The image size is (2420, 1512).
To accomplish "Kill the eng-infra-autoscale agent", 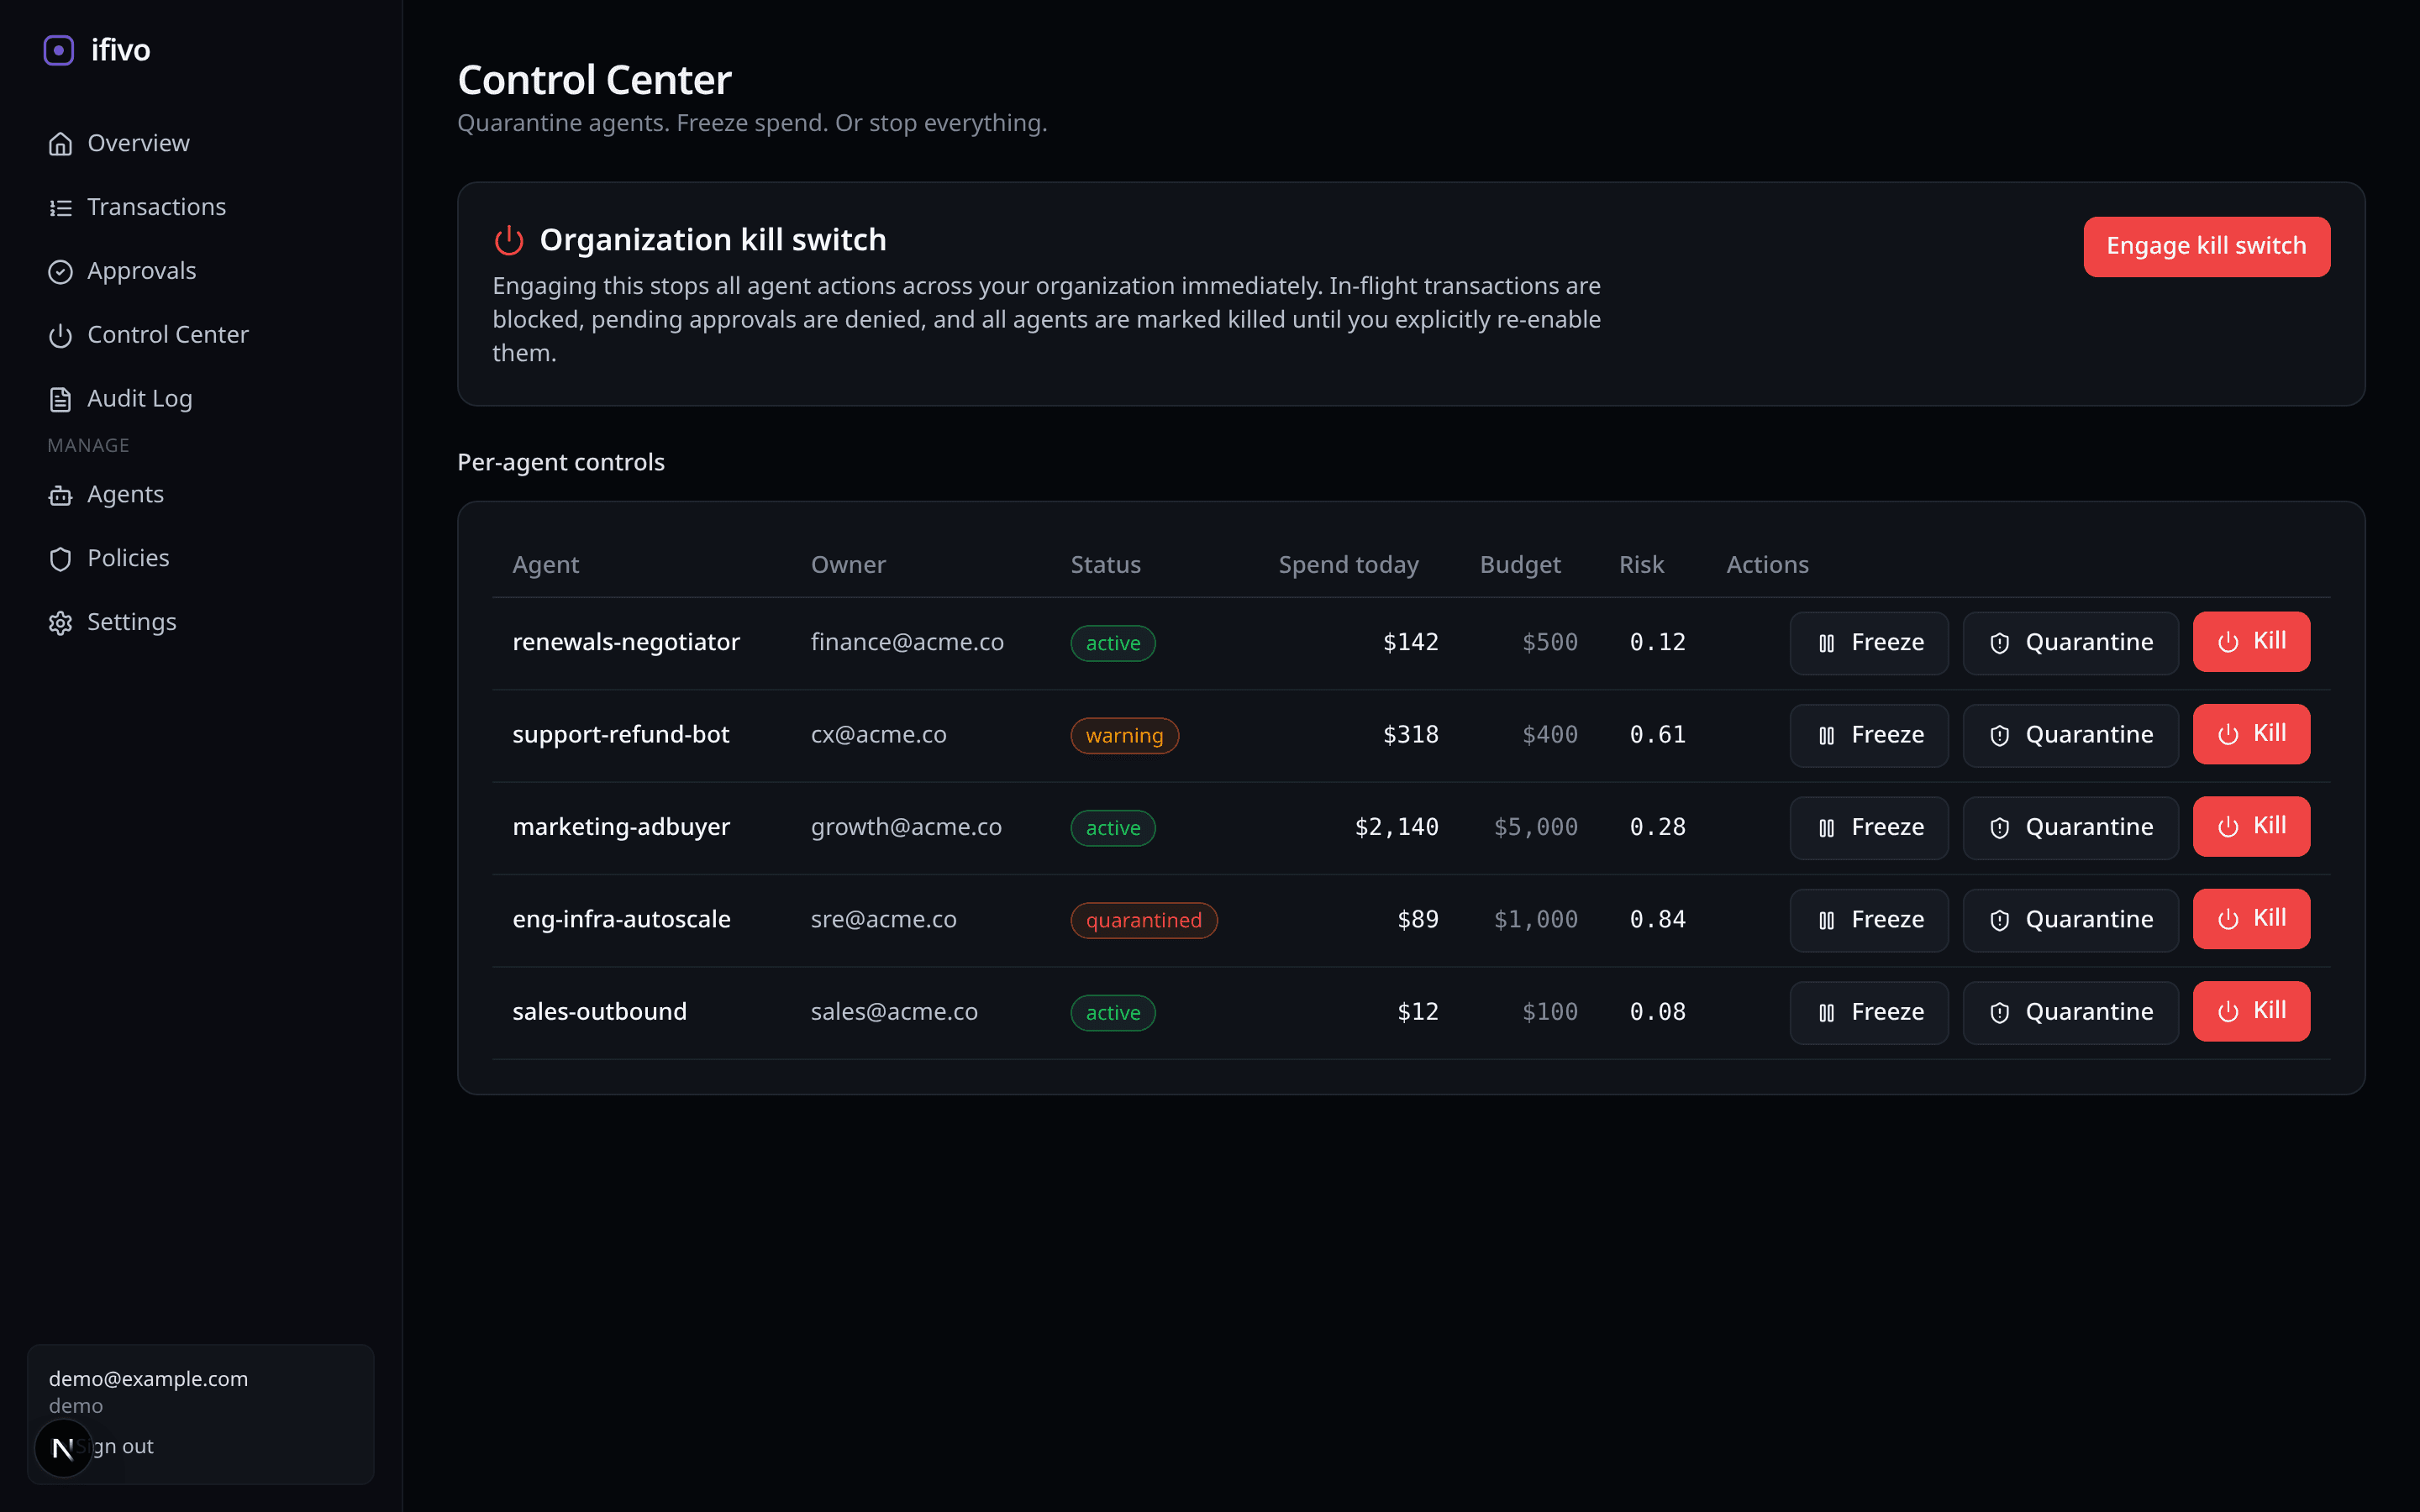I will 2251,918.
